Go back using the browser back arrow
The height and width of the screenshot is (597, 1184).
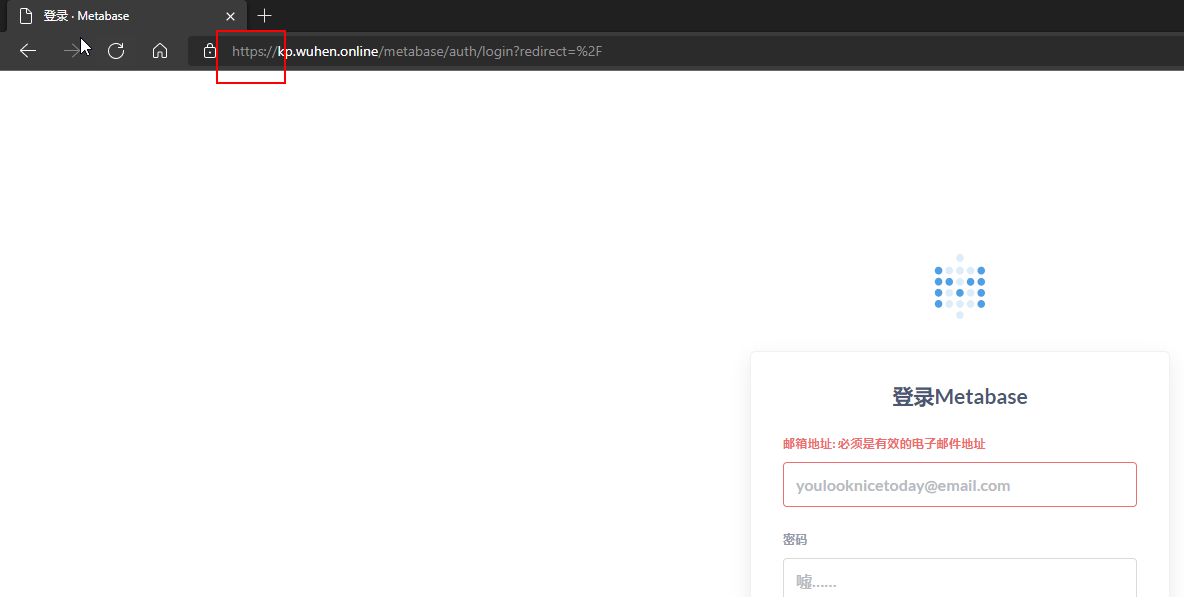(x=28, y=51)
